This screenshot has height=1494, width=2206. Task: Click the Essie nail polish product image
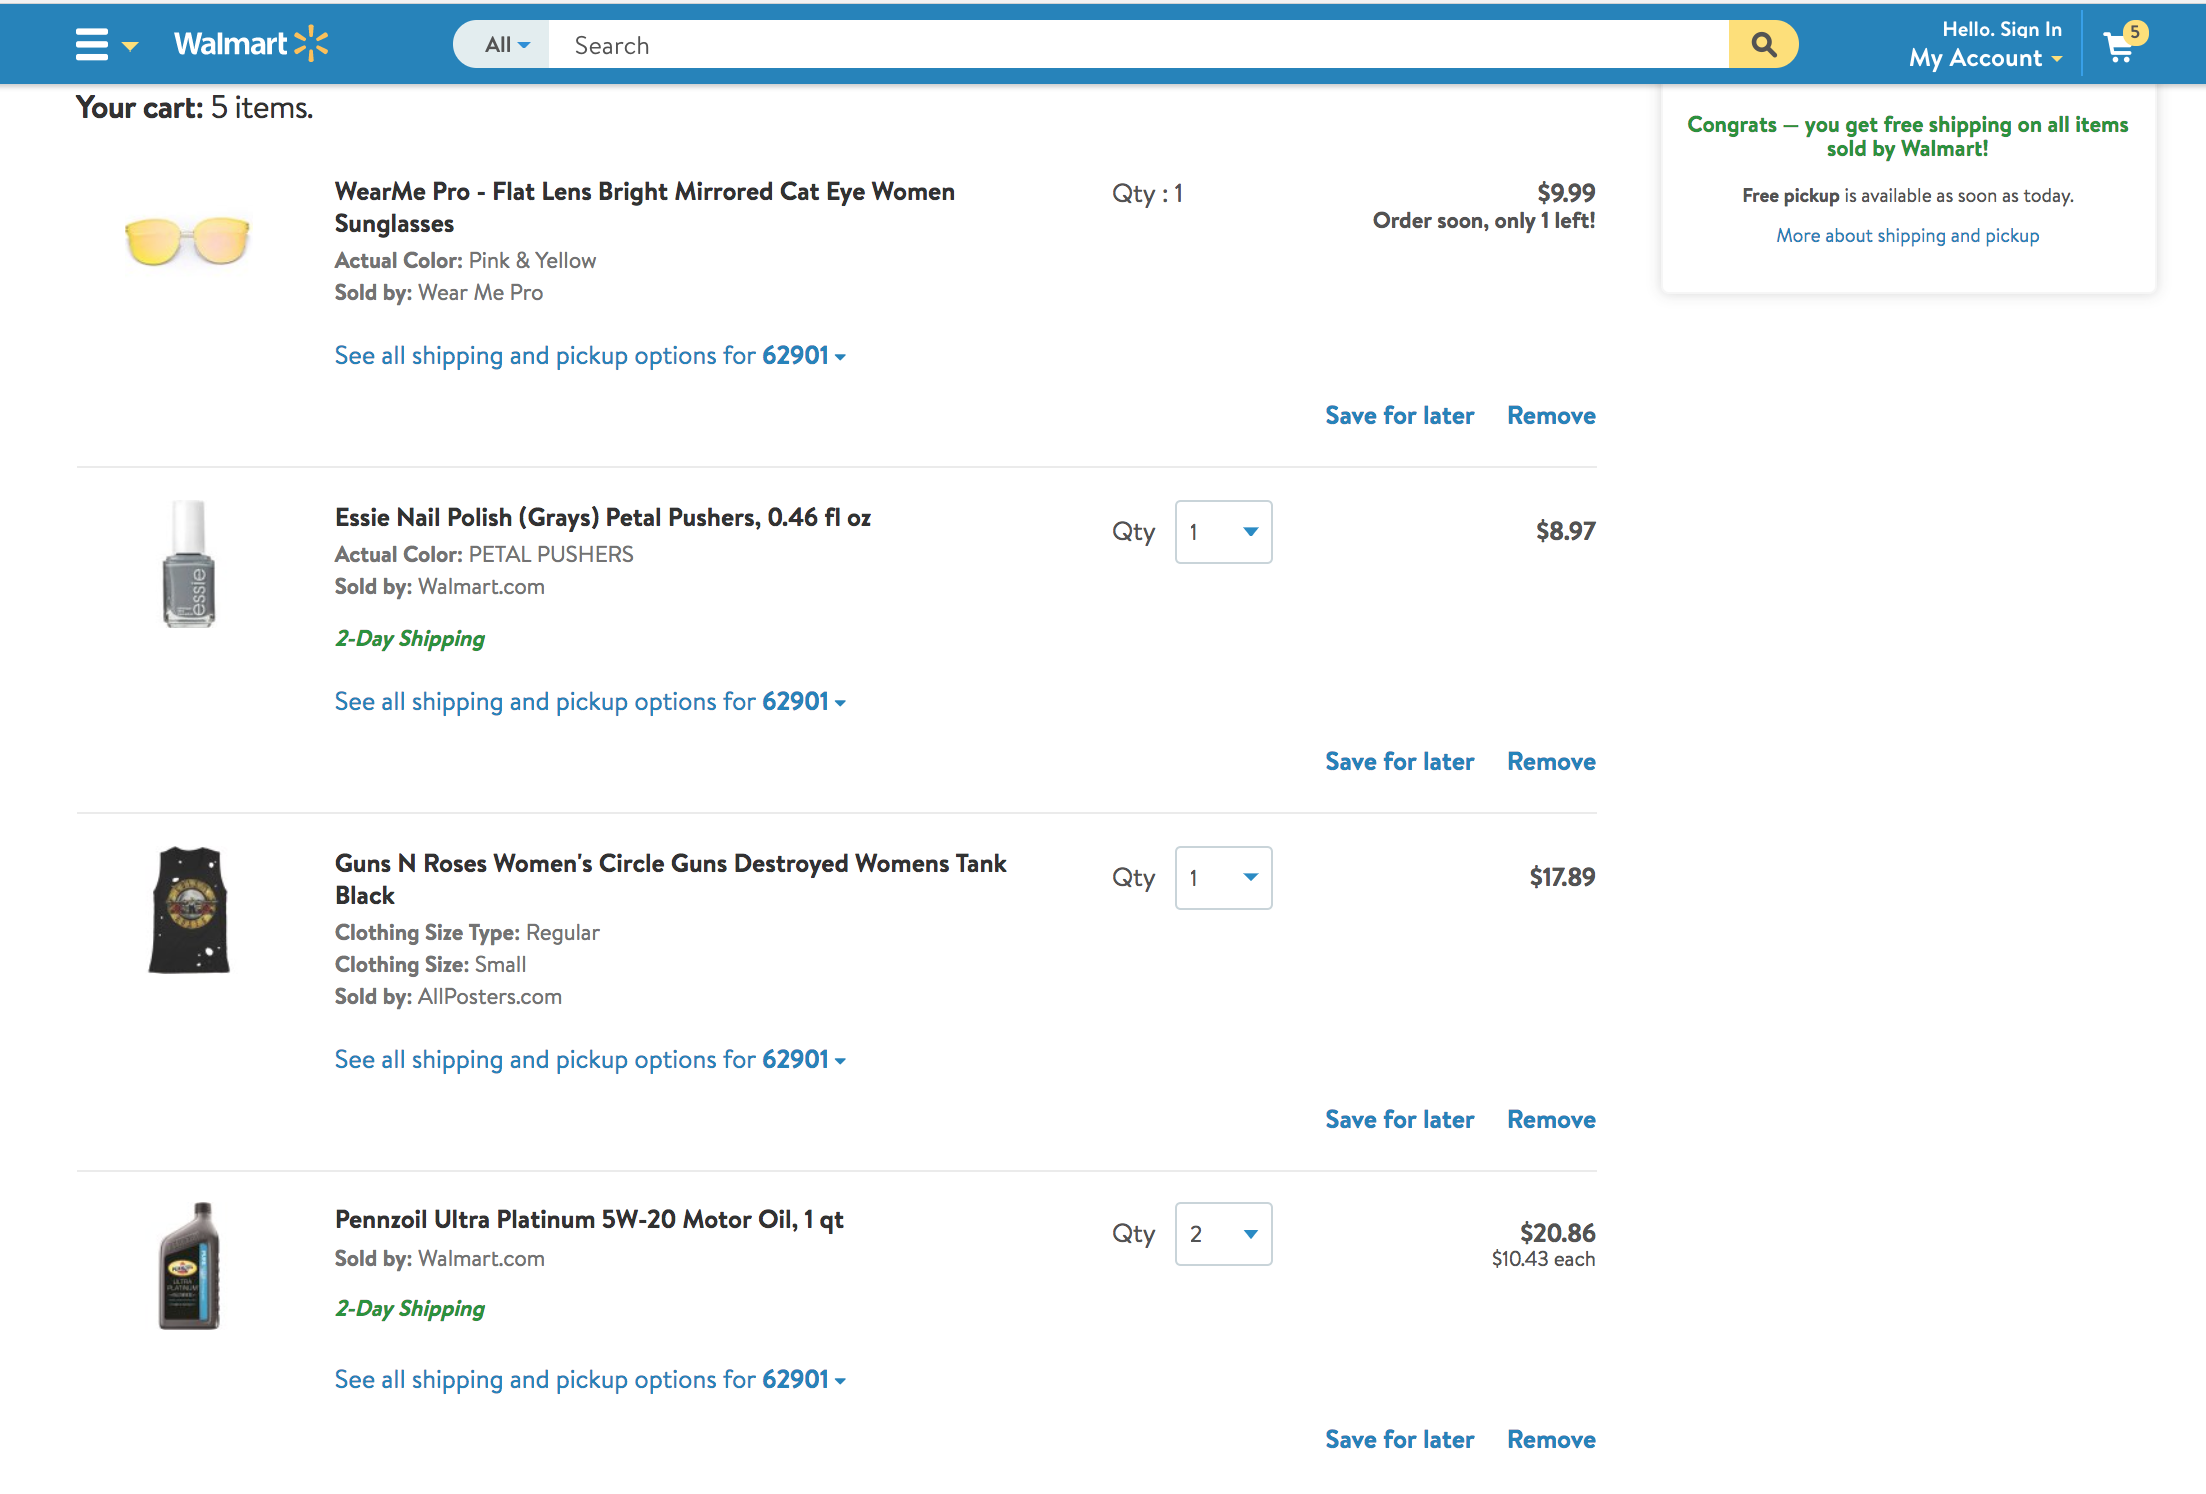pyautogui.click(x=188, y=564)
